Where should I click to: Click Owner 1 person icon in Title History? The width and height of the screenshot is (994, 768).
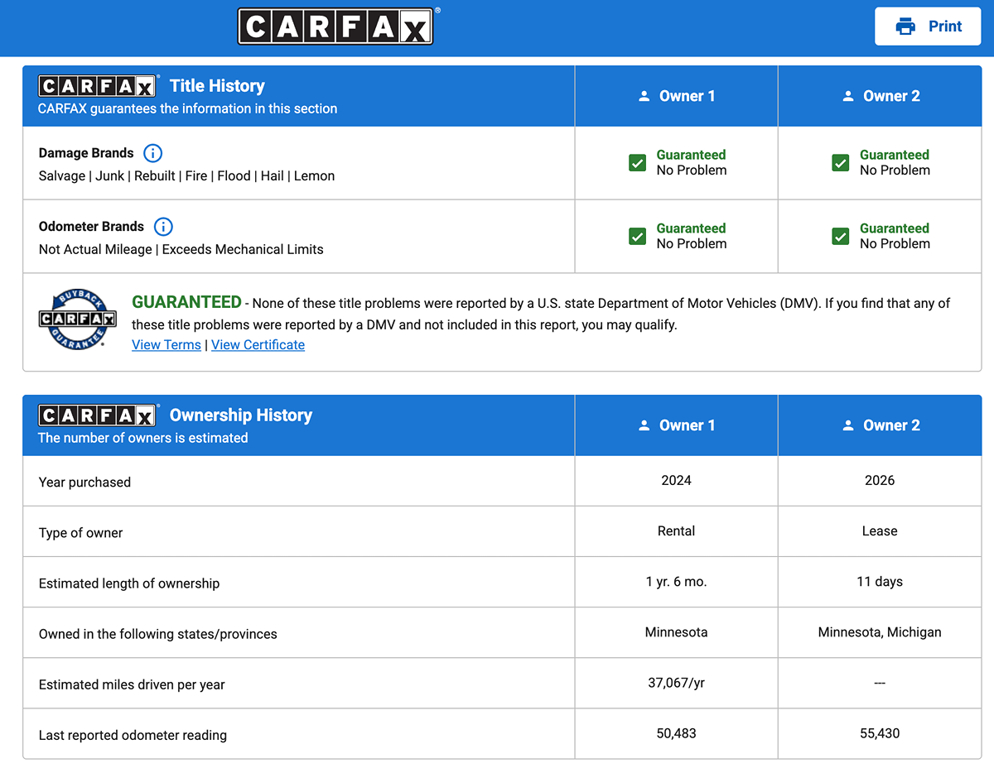tap(644, 97)
